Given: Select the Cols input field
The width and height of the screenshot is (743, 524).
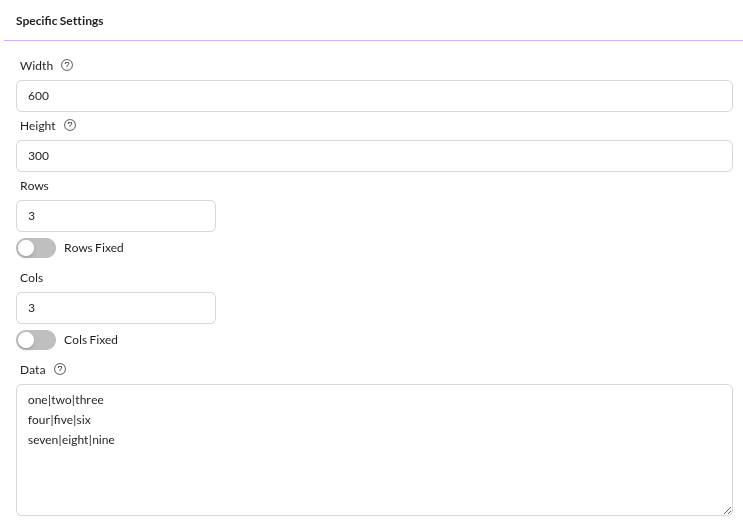Looking at the screenshot, I should point(116,308).
